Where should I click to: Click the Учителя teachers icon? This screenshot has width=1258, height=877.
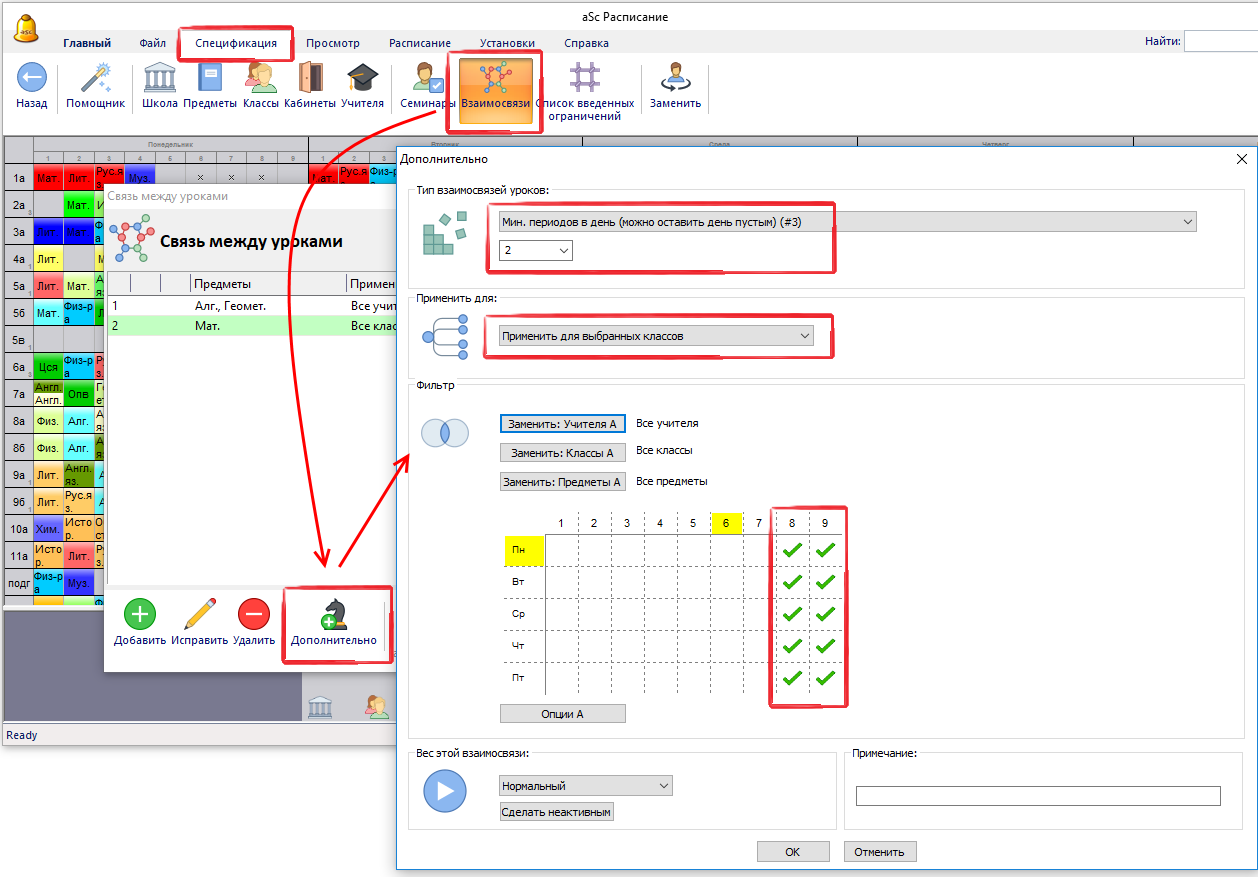362,79
